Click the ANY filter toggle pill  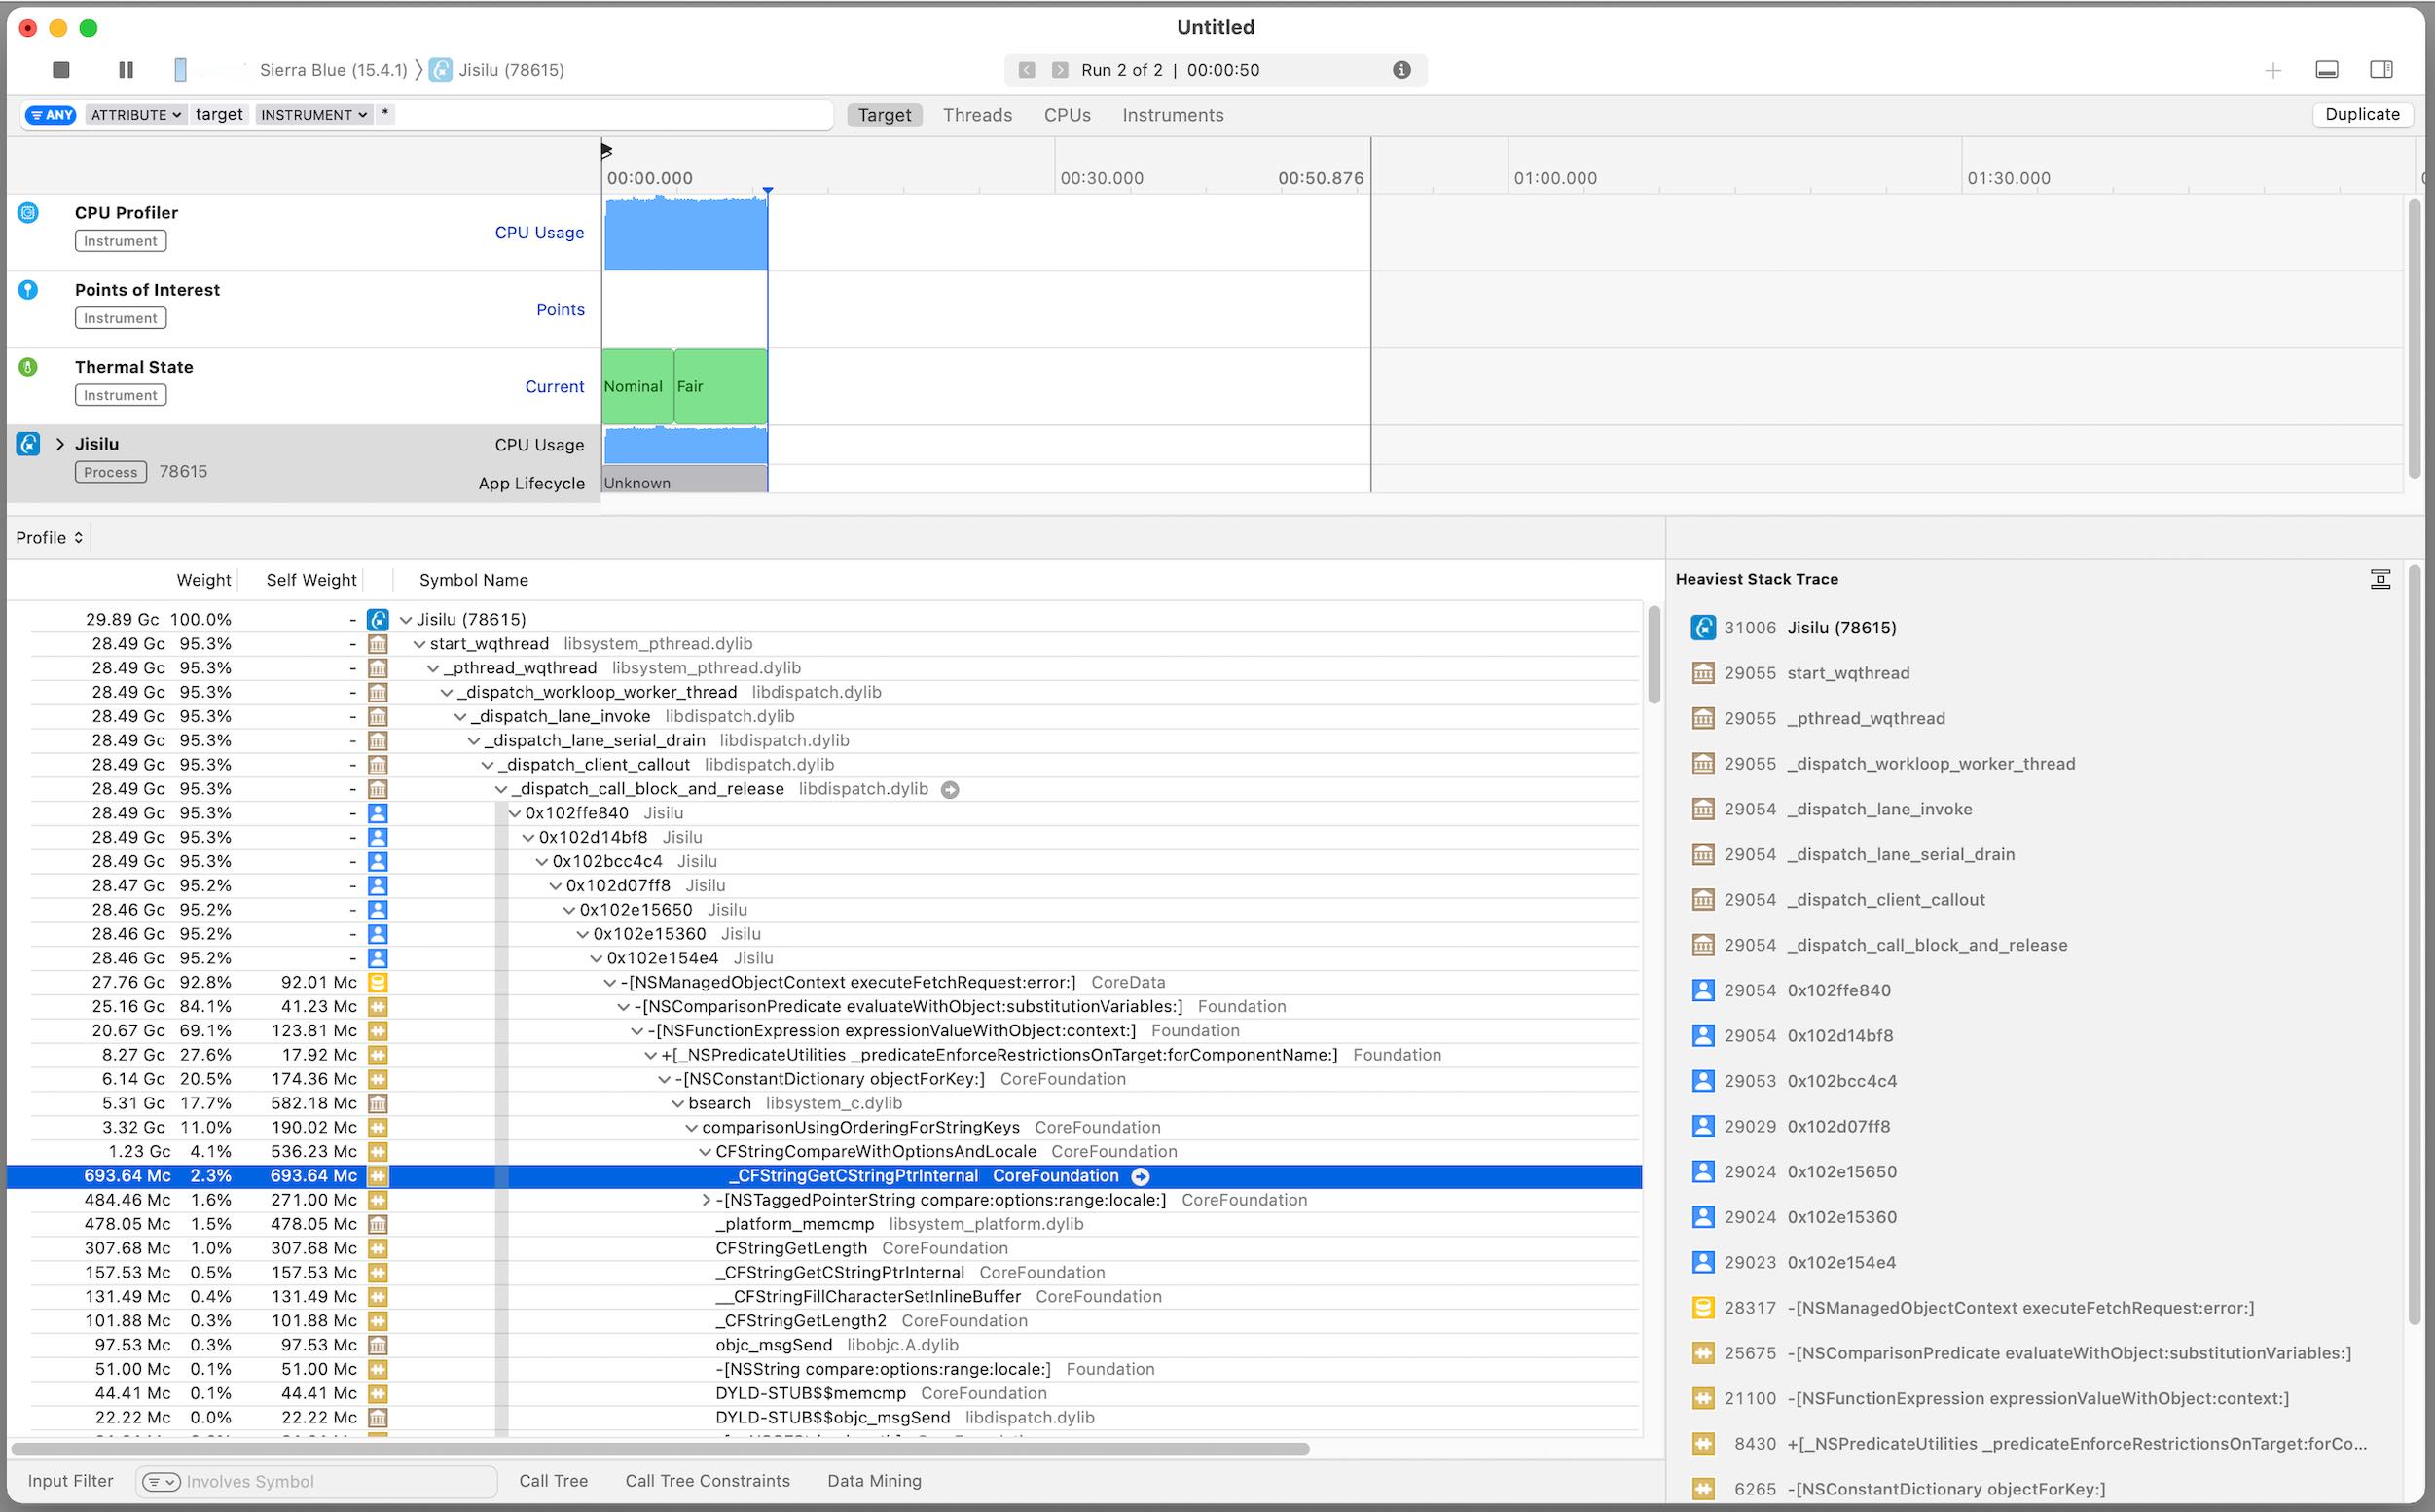(51, 115)
